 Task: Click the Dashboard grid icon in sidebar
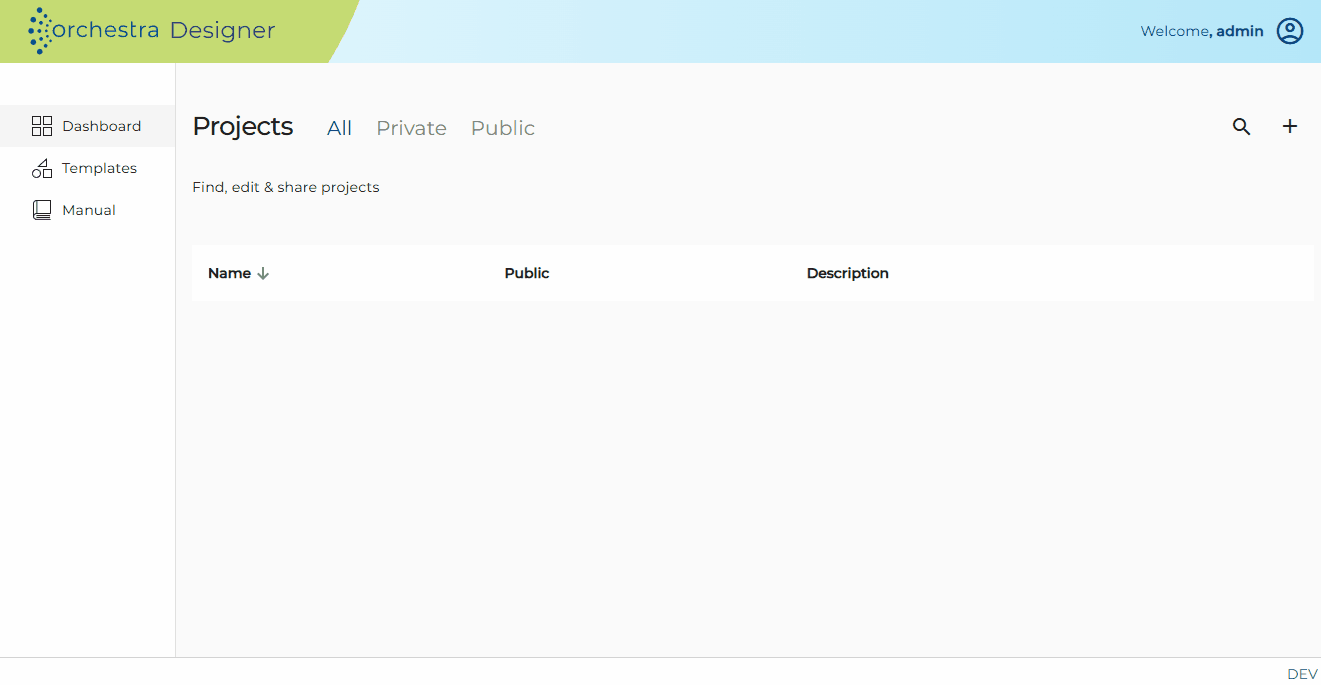click(42, 126)
